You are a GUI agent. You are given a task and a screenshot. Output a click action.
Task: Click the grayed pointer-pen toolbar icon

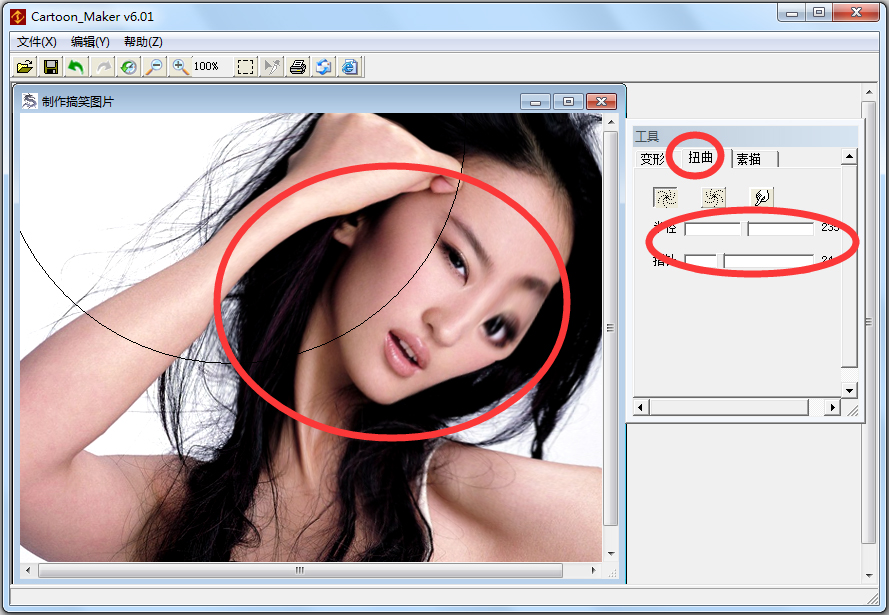(x=272, y=67)
